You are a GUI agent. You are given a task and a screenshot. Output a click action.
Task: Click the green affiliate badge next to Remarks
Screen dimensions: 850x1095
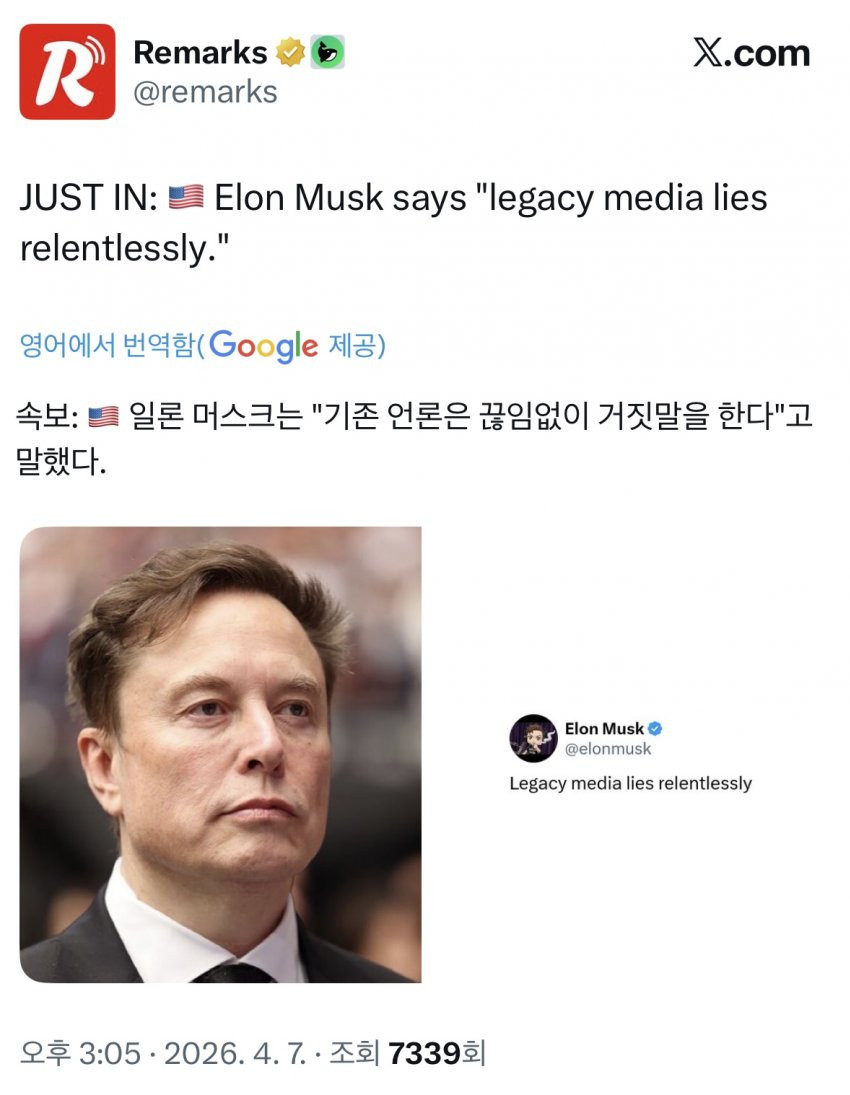click(x=327, y=52)
